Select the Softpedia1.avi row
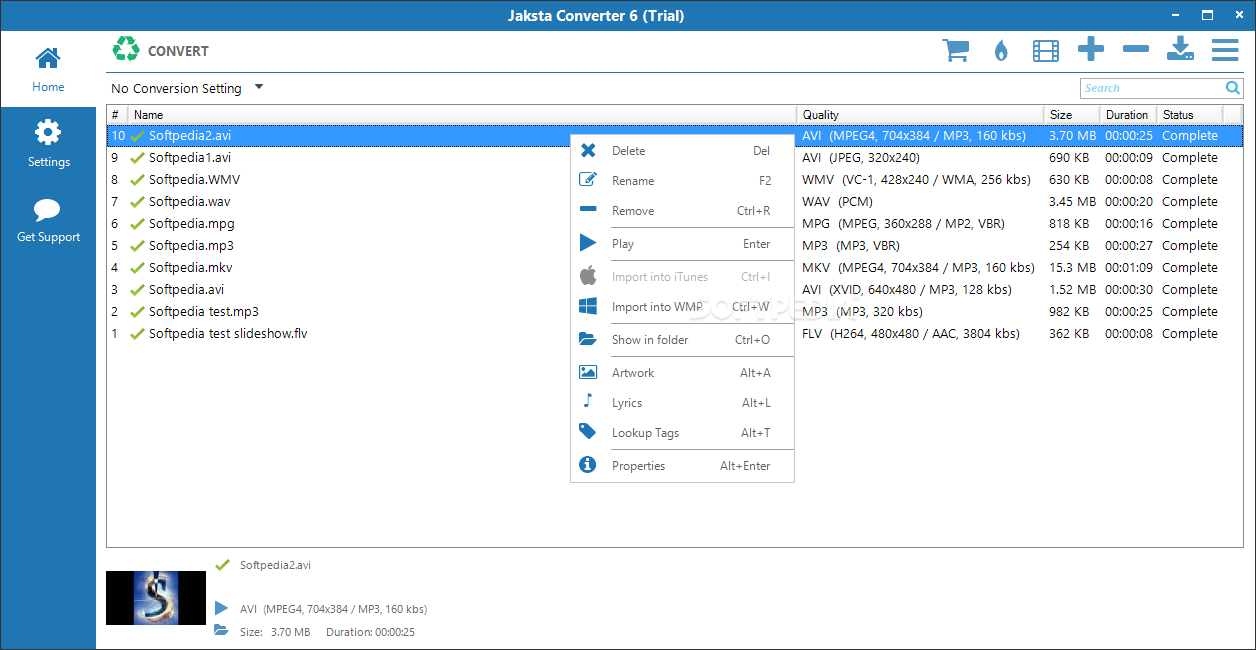The height and width of the screenshot is (650, 1256). [675, 158]
